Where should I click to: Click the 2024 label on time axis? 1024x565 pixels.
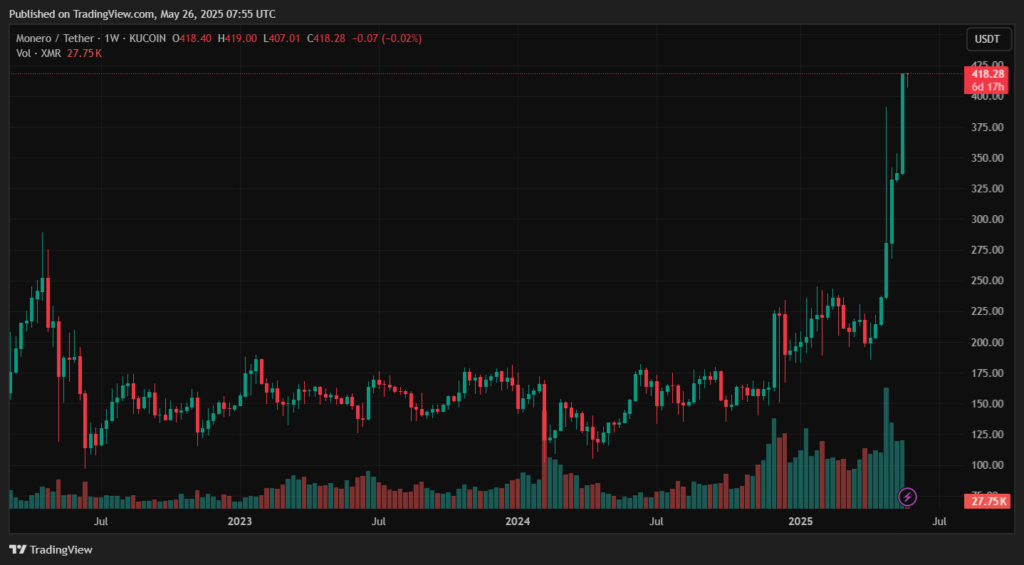[x=517, y=521]
